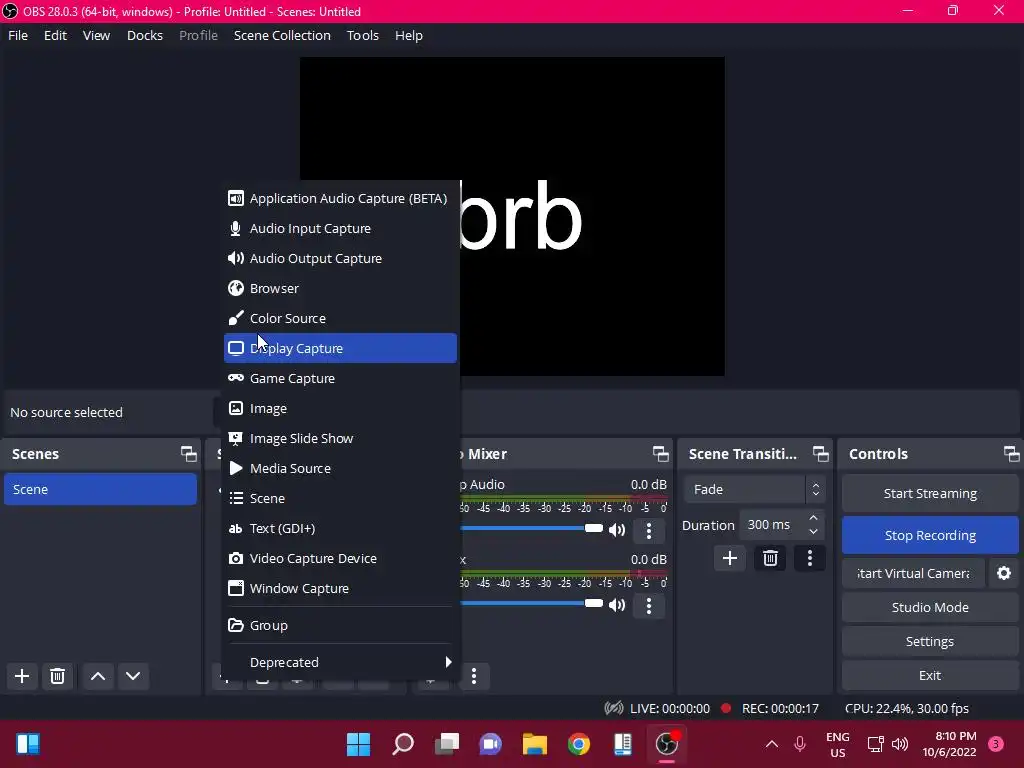Open the Help menu
The width and height of the screenshot is (1024, 768).
[409, 35]
